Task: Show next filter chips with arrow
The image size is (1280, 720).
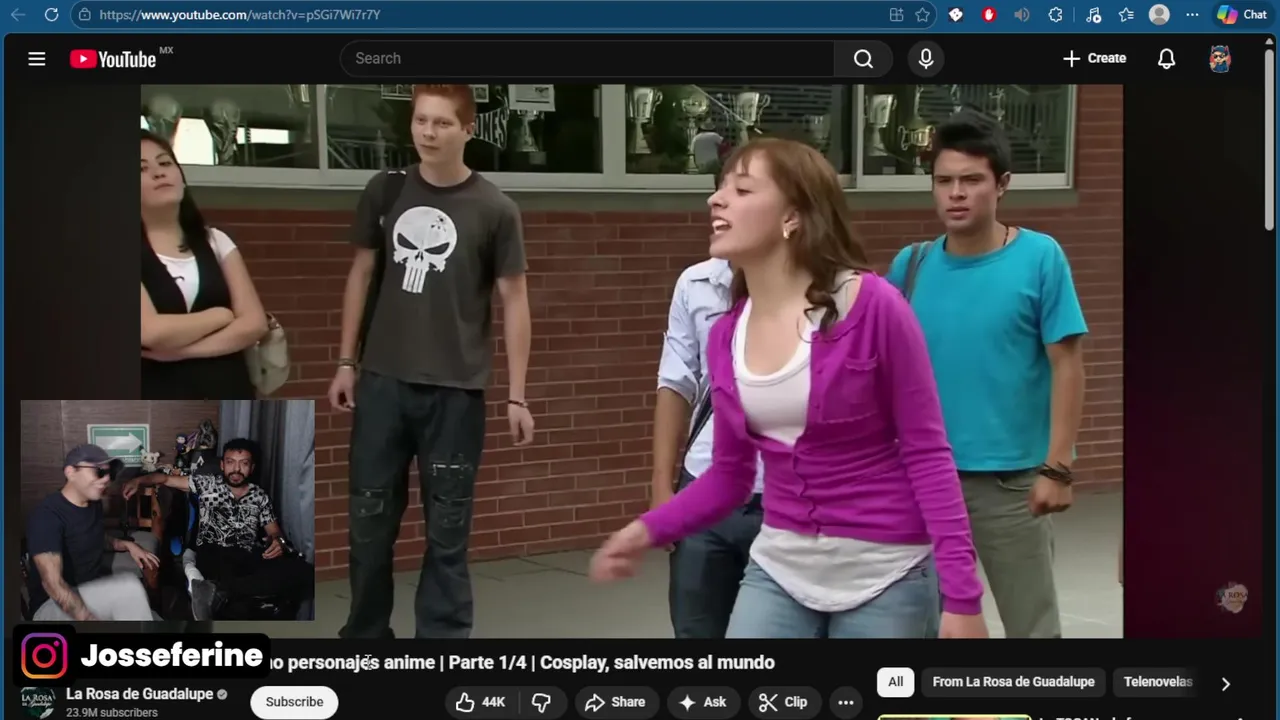Action: click(x=1225, y=683)
